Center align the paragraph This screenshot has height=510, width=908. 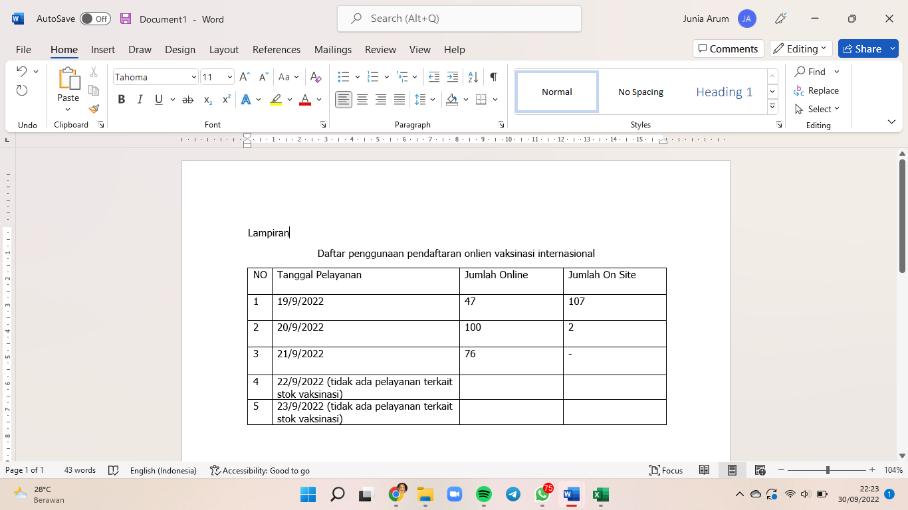(362, 100)
